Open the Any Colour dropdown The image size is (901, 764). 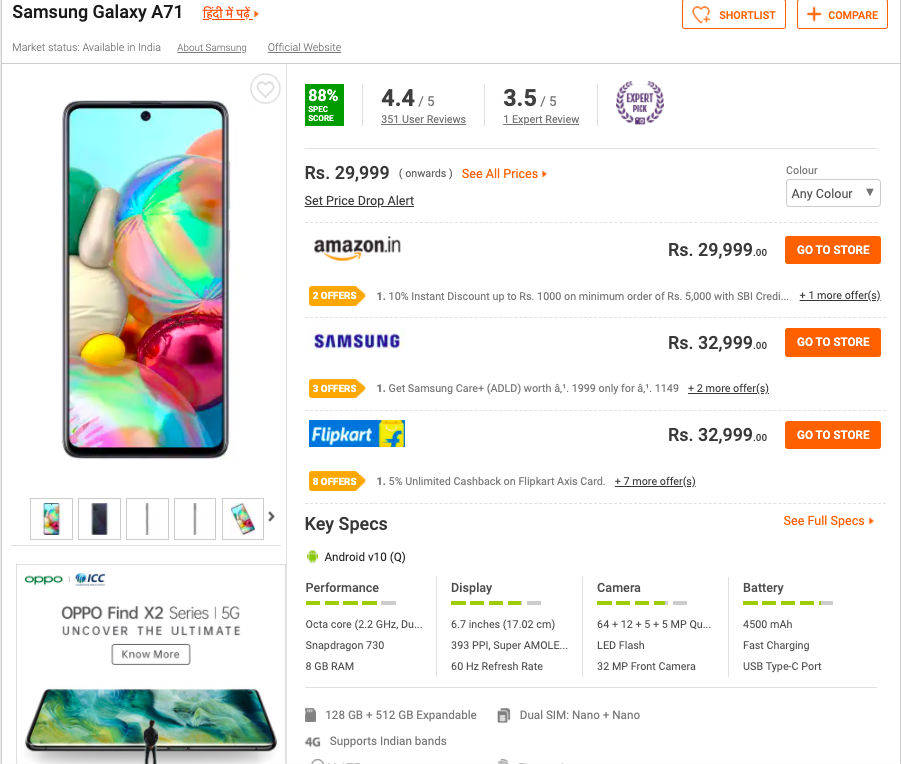tap(833, 194)
